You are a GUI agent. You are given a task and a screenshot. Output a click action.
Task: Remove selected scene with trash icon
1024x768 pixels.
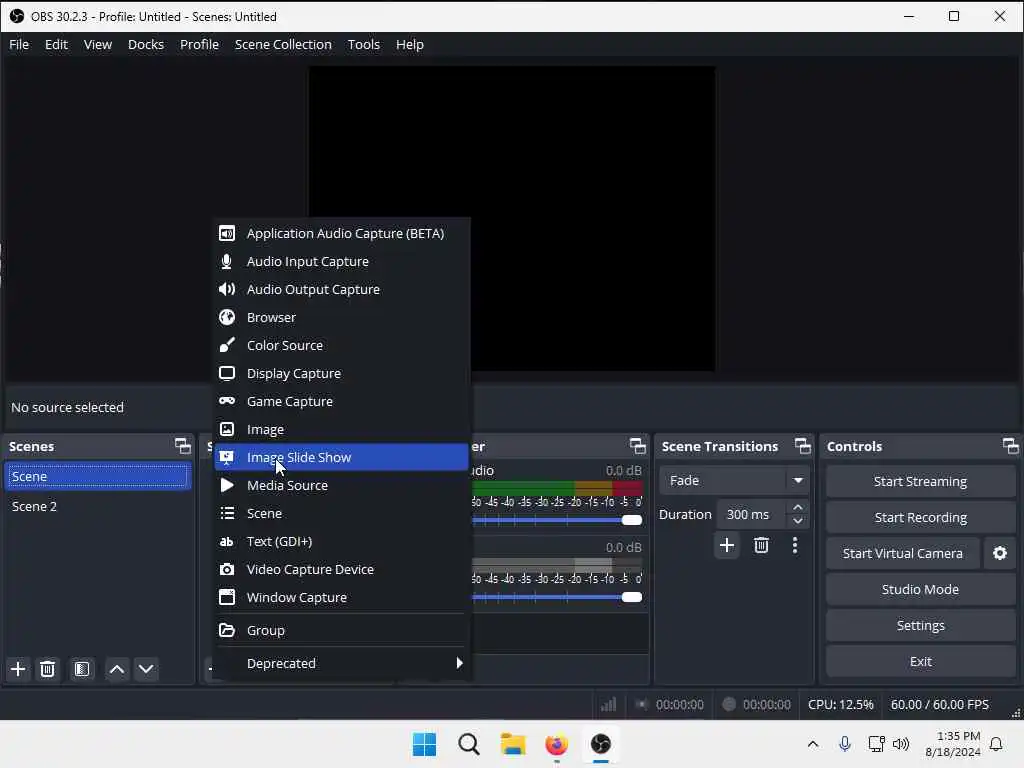click(x=48, y=669)
